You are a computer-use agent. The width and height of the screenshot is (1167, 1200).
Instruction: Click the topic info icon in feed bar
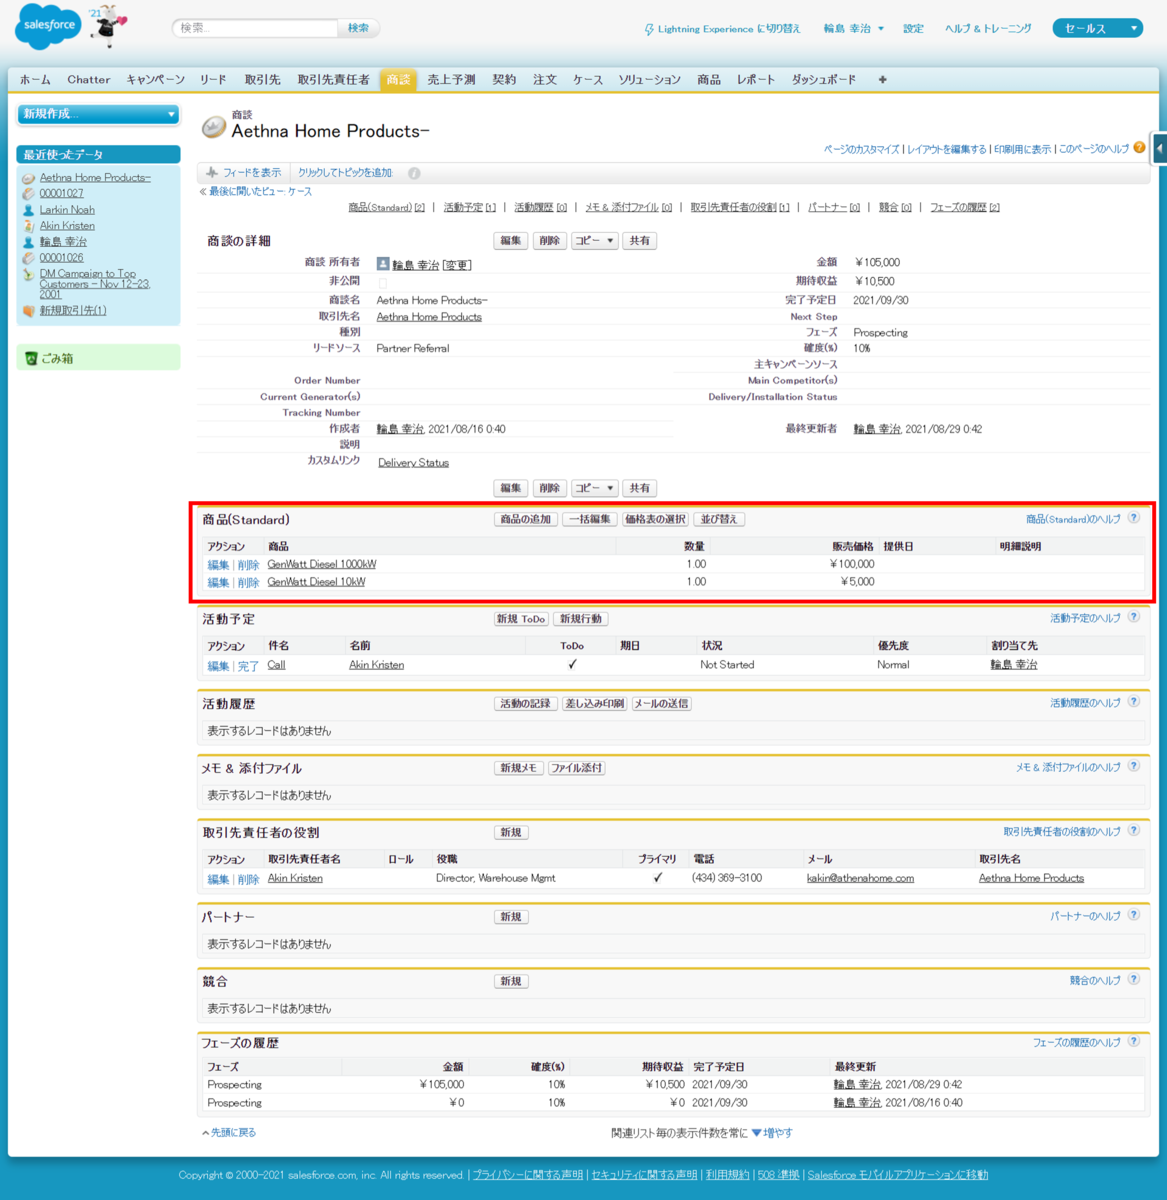coord(414,173)
